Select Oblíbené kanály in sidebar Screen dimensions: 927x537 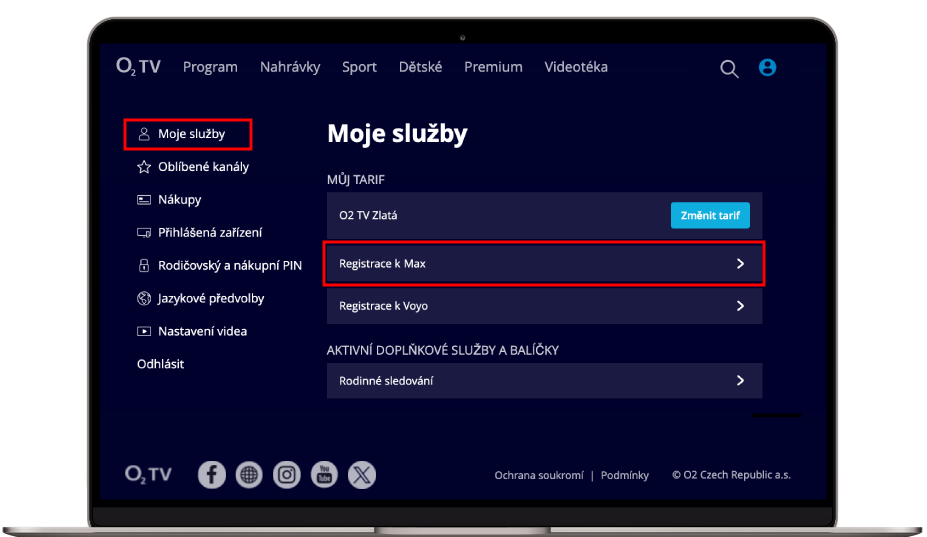(x=203, y=167)
